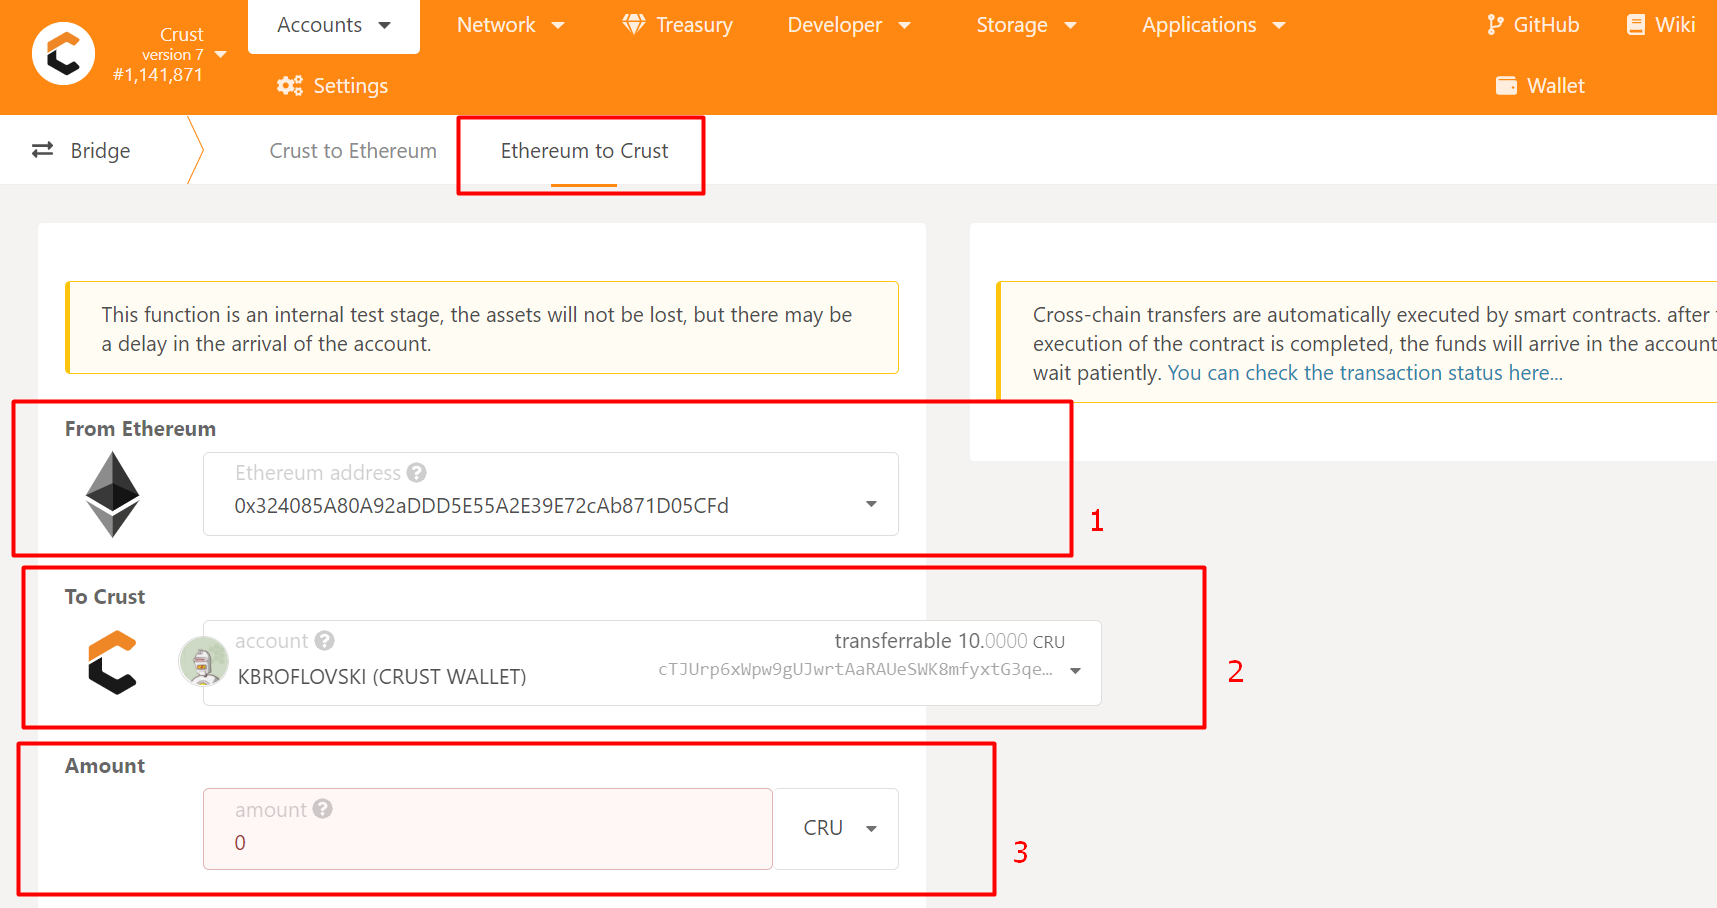
Task: Click the Wallet icon
Action: click(1506, 86)
